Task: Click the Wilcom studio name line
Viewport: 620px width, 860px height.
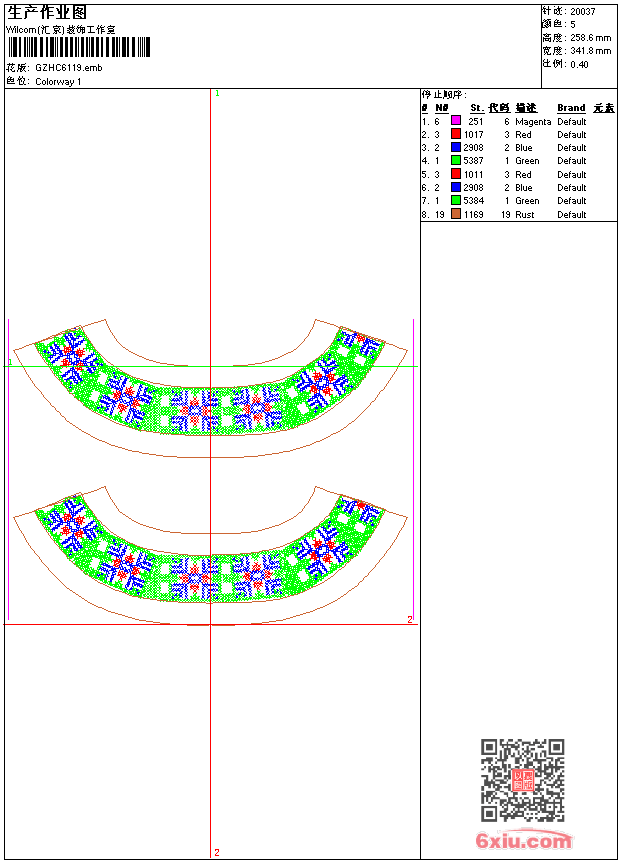Action: pyautogui.click(x=61, y=30)
